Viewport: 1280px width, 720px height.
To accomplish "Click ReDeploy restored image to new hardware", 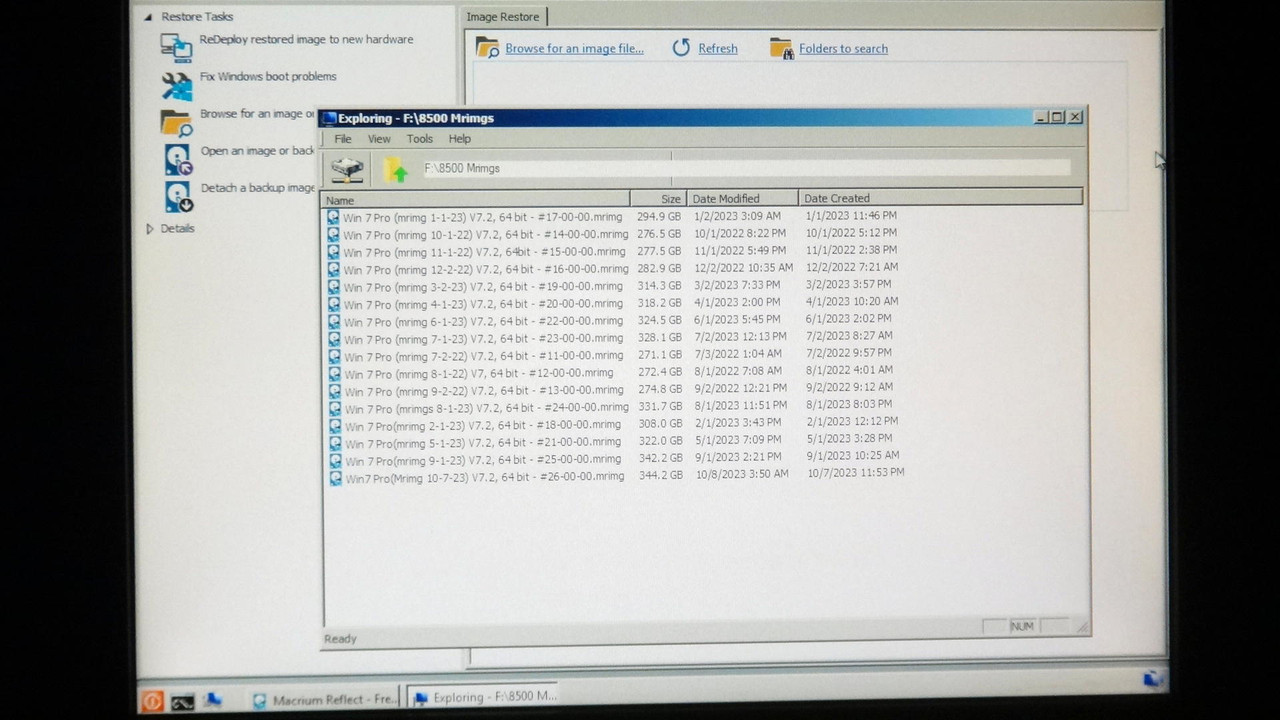I will 306,39.
